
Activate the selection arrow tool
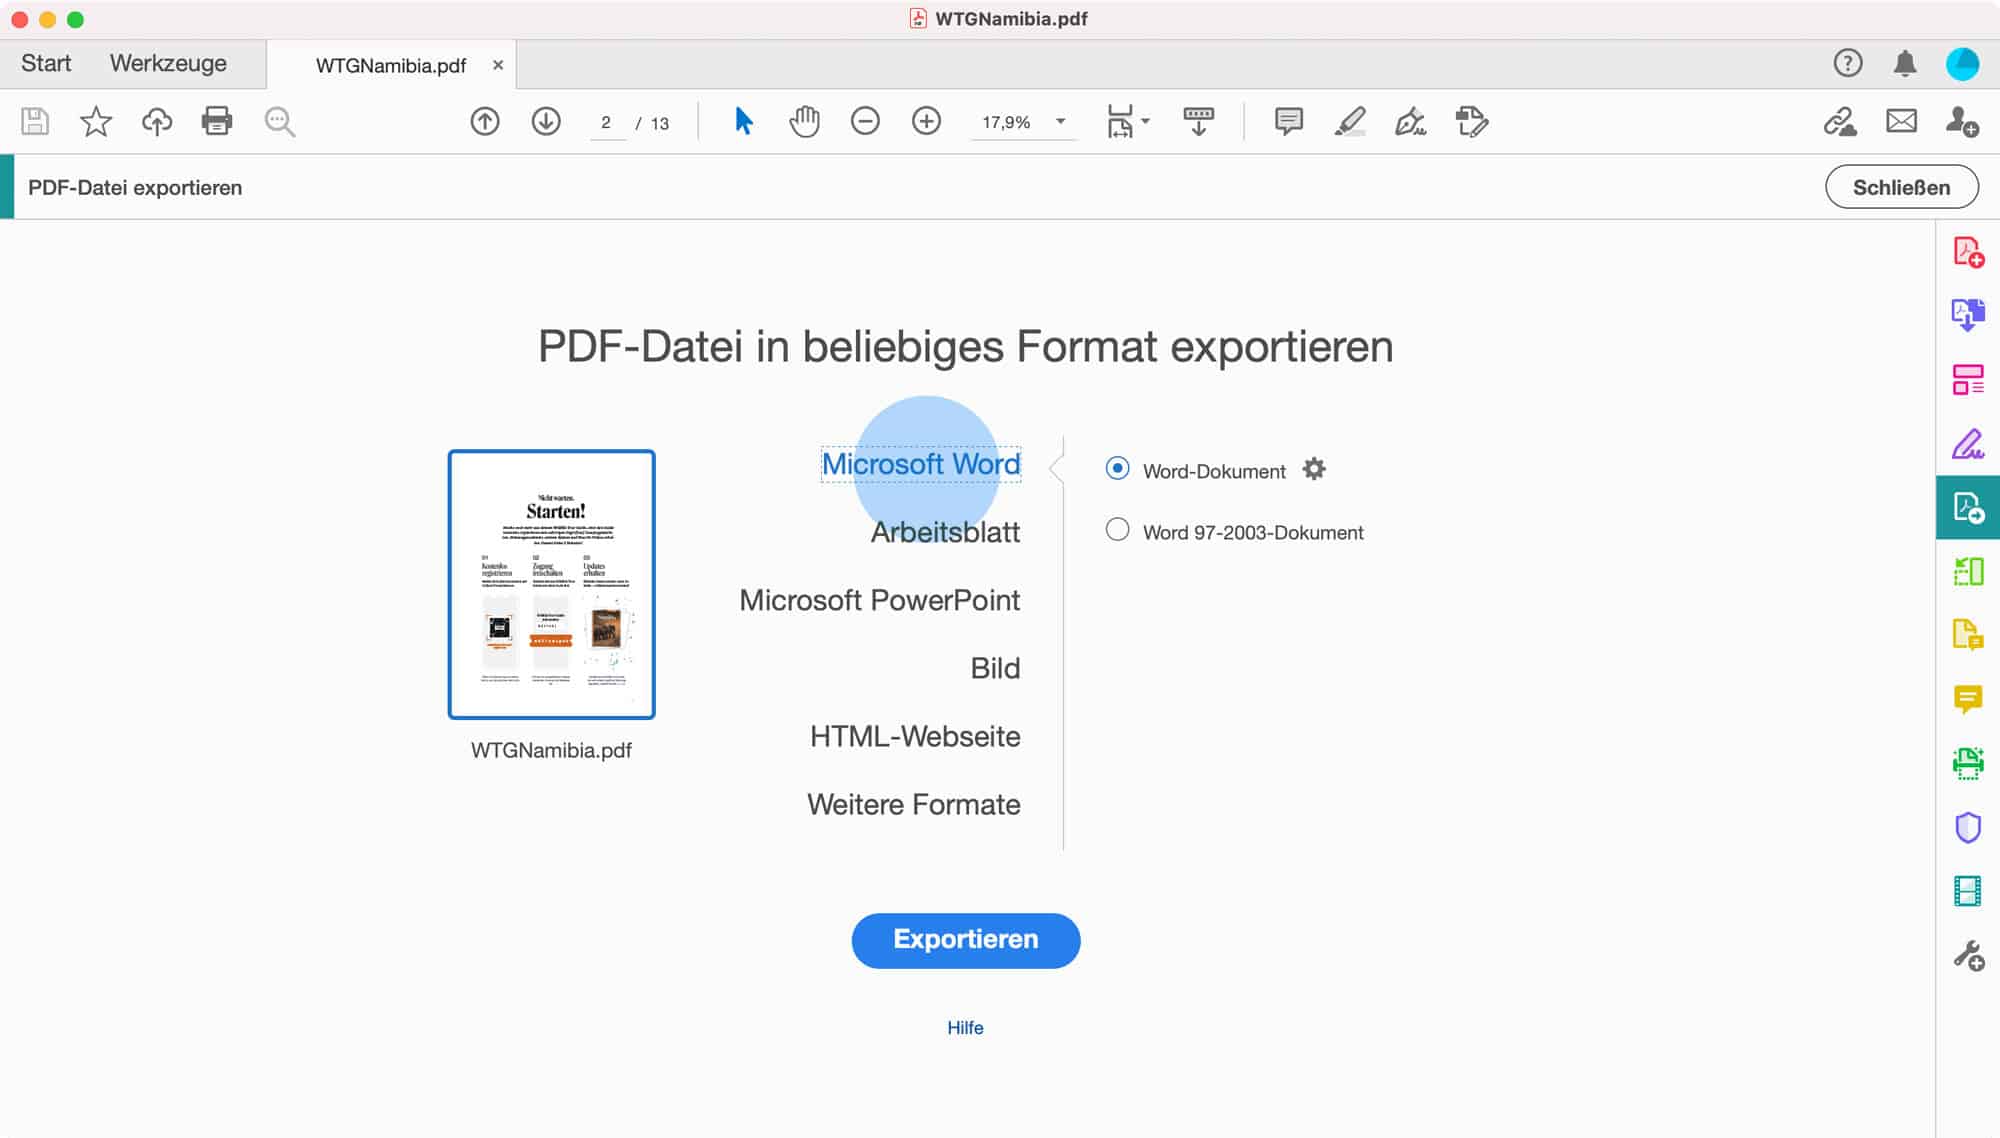pos(743,122)
